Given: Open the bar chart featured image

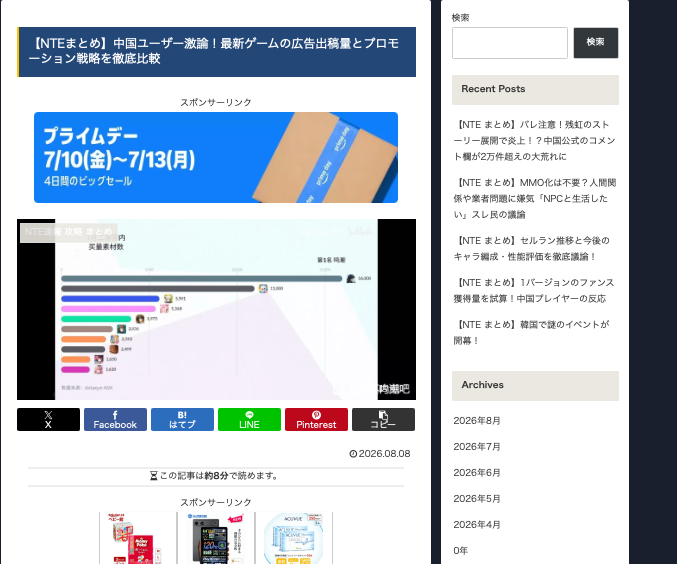Looking at the screenshot, I should pos(216,309).
